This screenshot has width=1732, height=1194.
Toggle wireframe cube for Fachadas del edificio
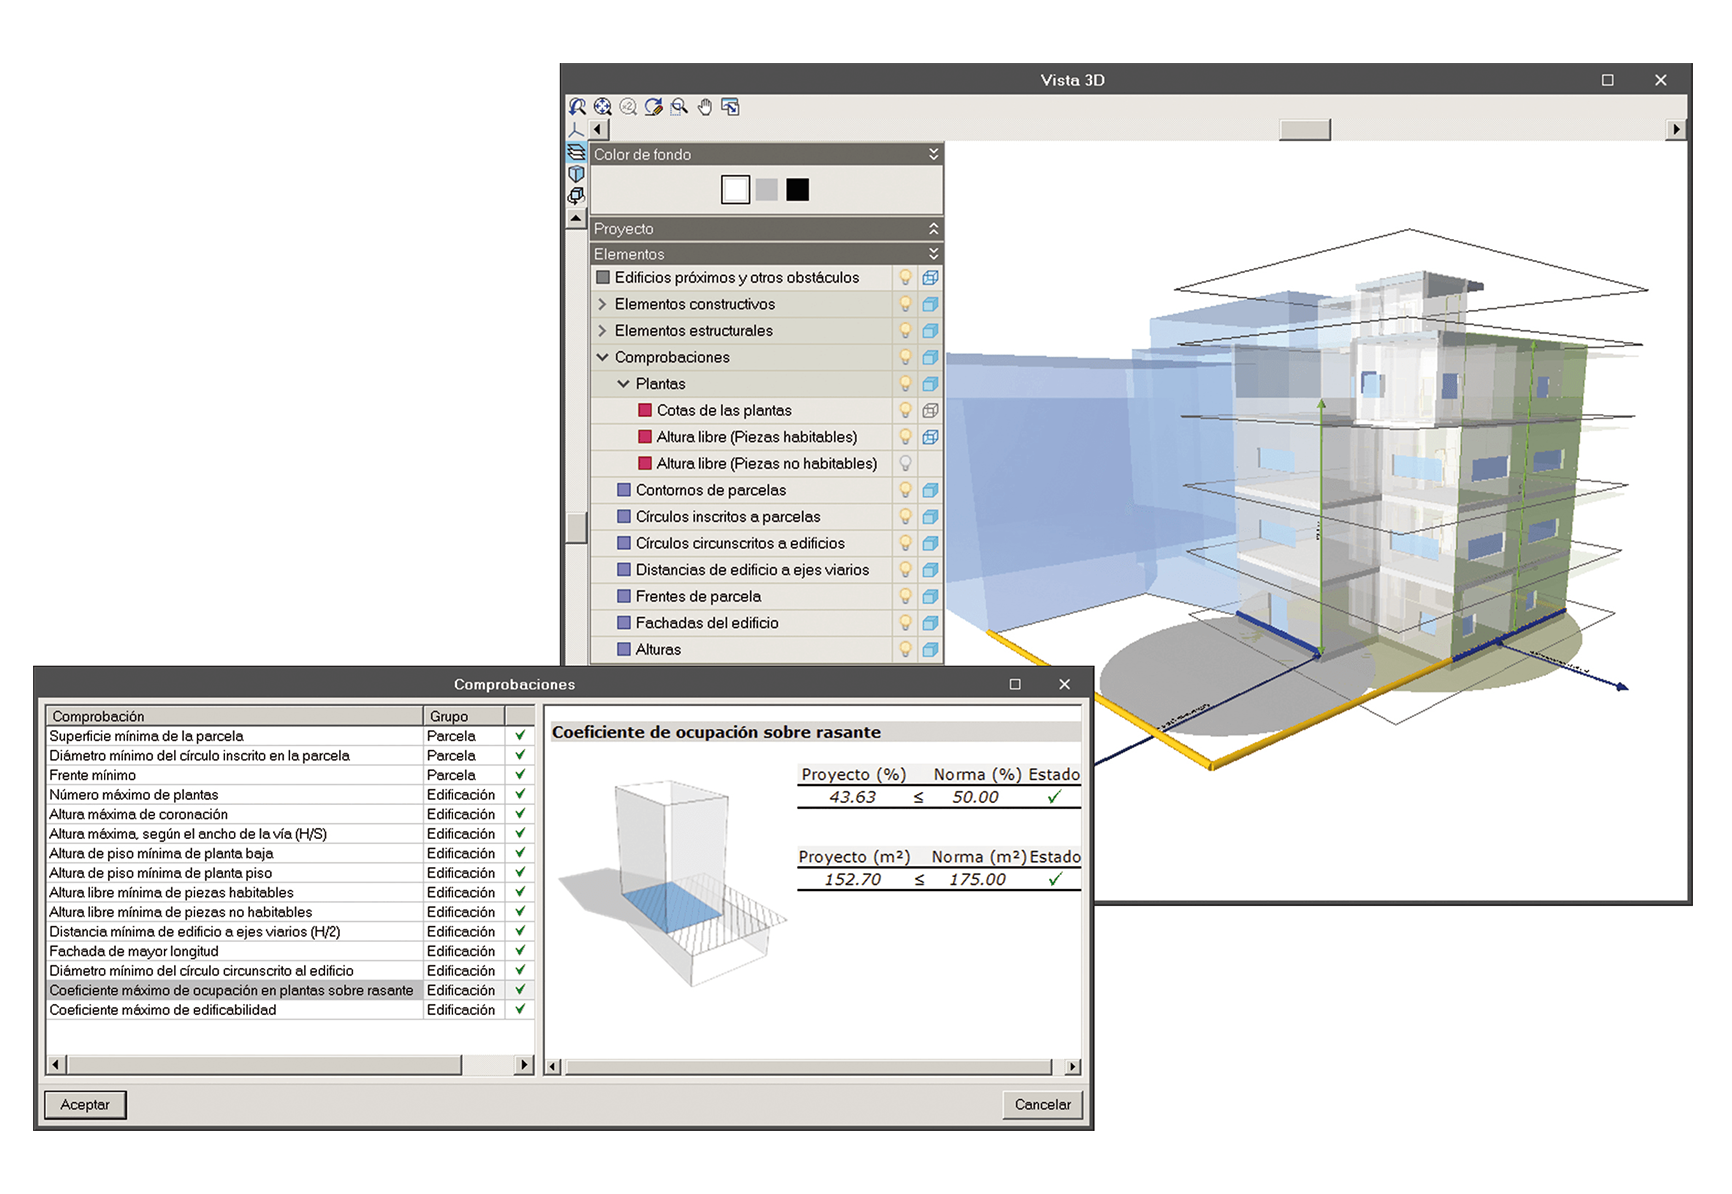point(930,623)
